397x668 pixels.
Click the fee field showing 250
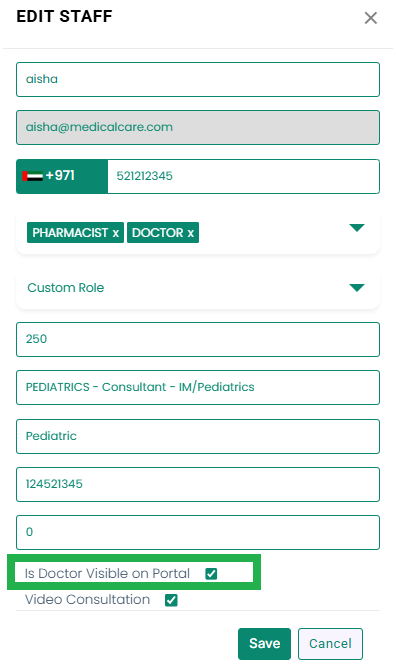[x=198, y=340]
